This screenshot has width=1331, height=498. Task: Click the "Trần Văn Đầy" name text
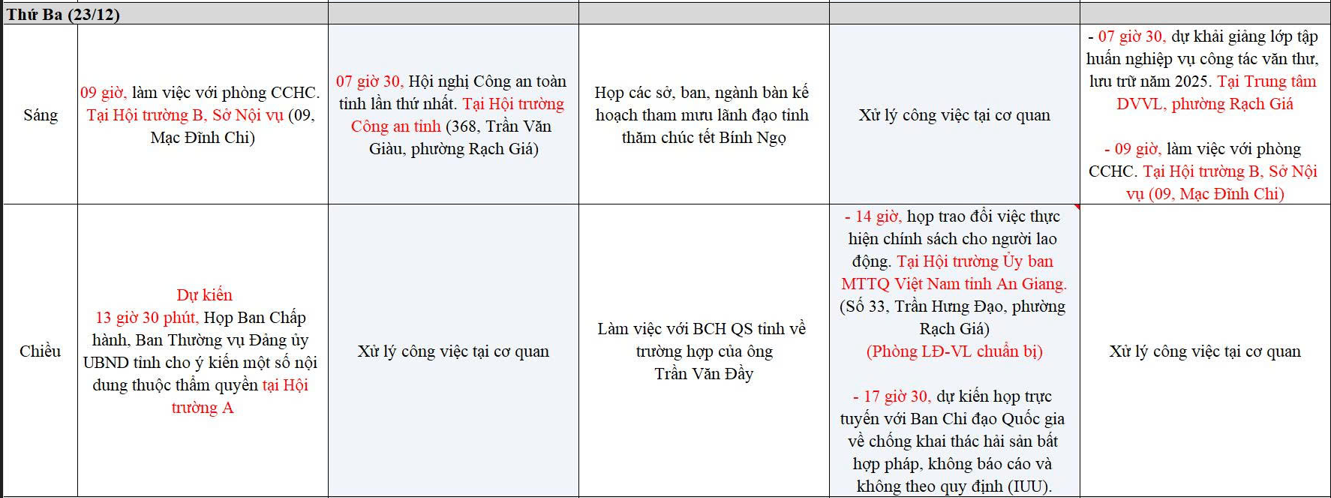(703, 374)
